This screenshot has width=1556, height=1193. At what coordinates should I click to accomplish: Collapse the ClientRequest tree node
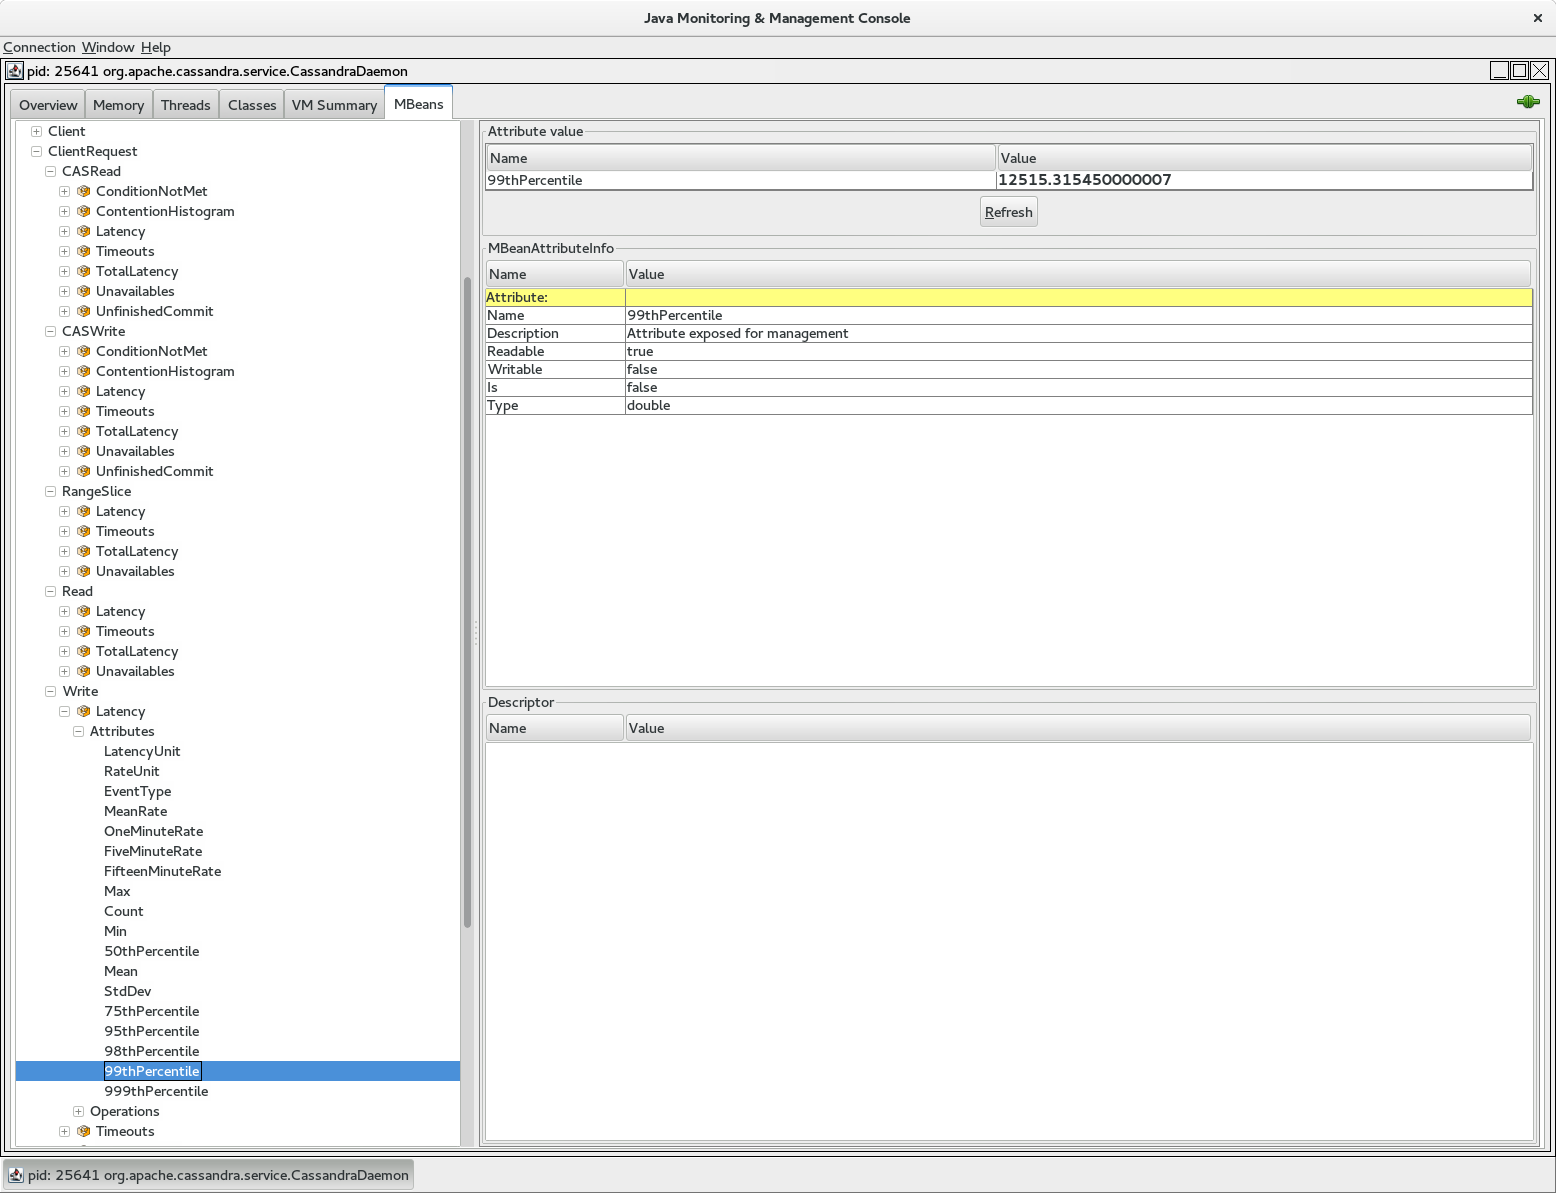[x=36, y=151]
